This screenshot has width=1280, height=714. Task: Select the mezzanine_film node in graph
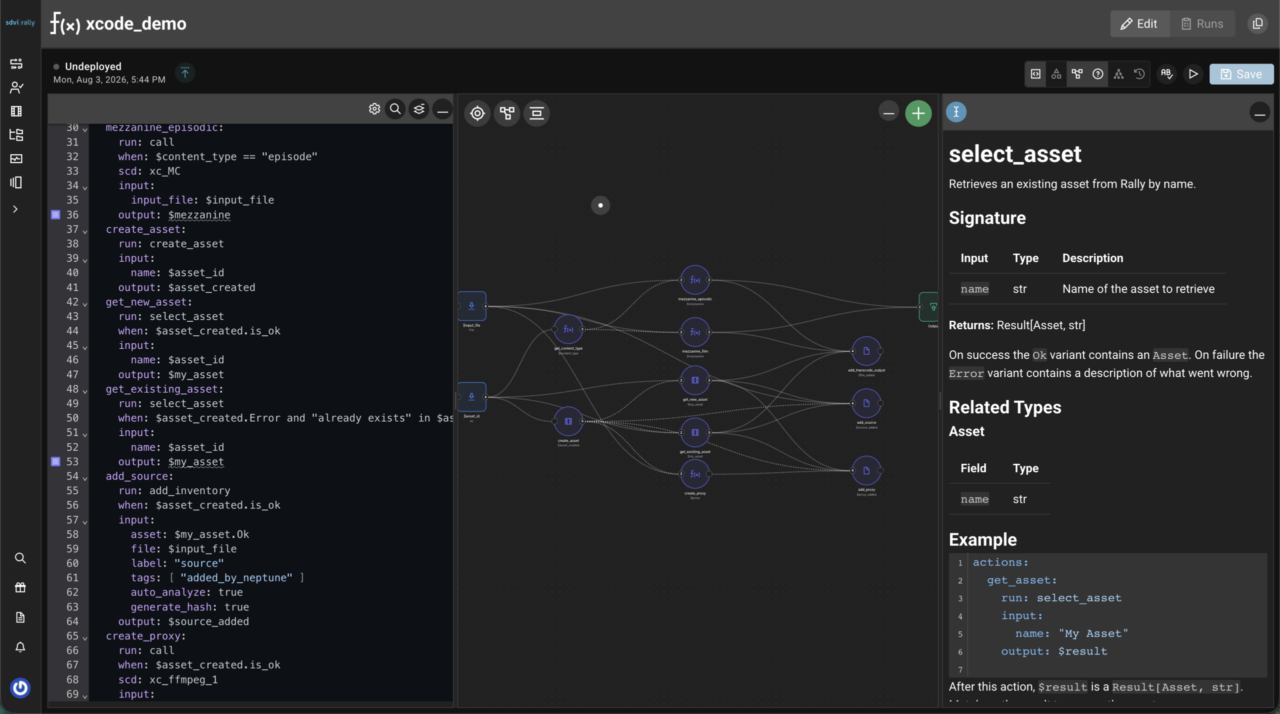(x=695, y=332)
